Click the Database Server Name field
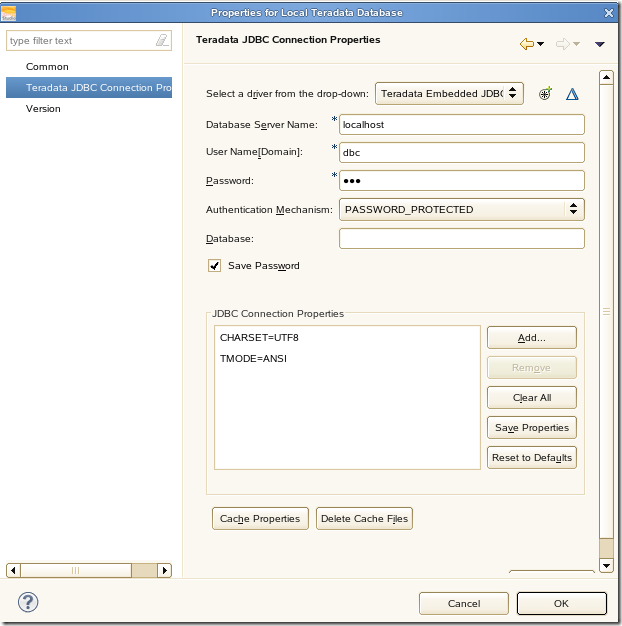This screenshot has width=622, height=626. (461, 125)
